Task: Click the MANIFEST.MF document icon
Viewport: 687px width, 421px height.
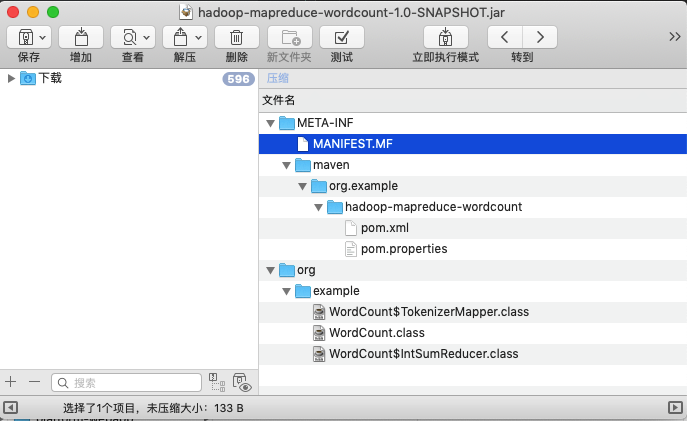Action: tap(303, 144)
